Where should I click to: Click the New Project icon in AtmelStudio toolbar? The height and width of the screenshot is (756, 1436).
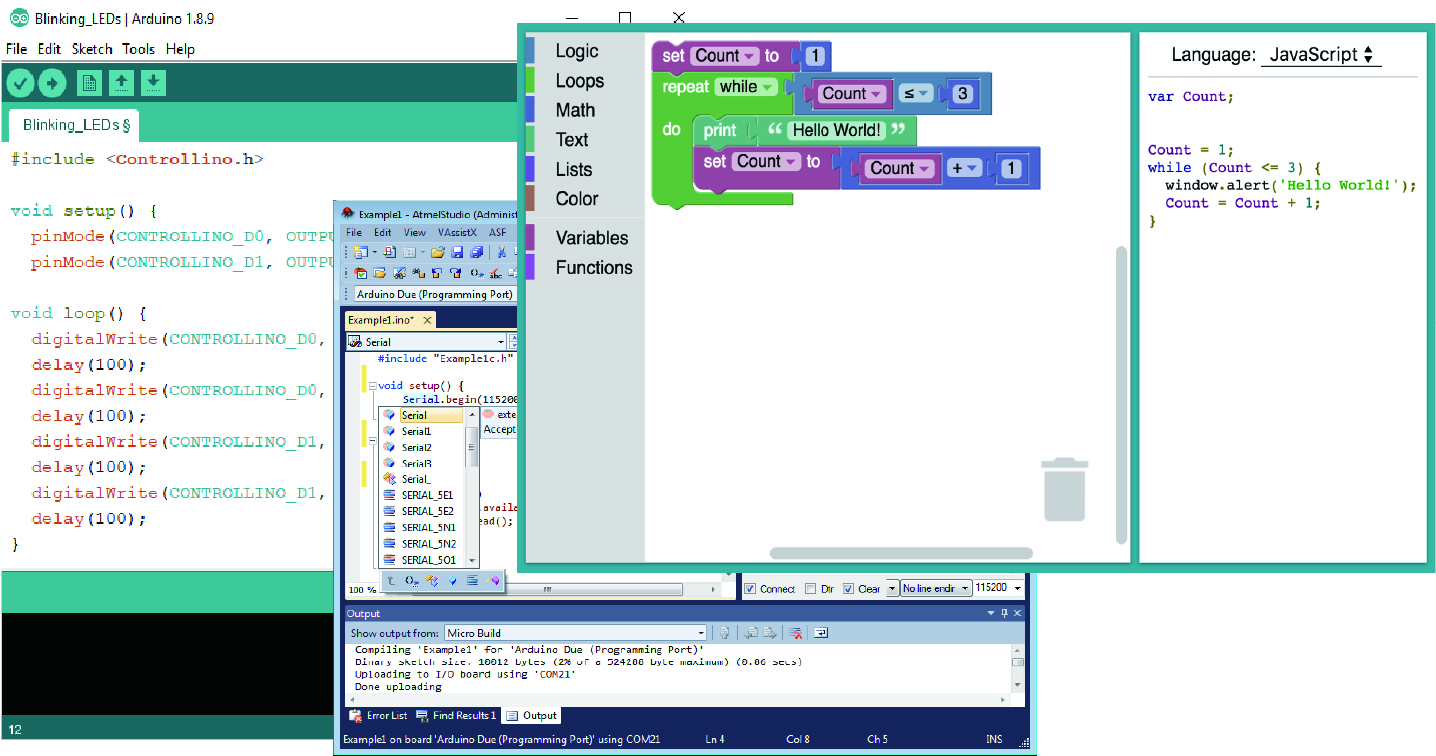point(361,252)
